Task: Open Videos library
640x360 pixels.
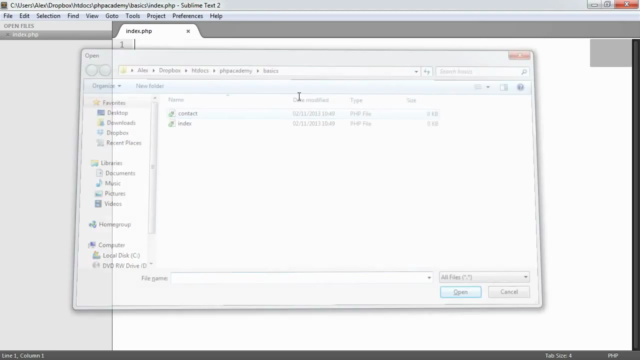Action: [x=113, y=204]
